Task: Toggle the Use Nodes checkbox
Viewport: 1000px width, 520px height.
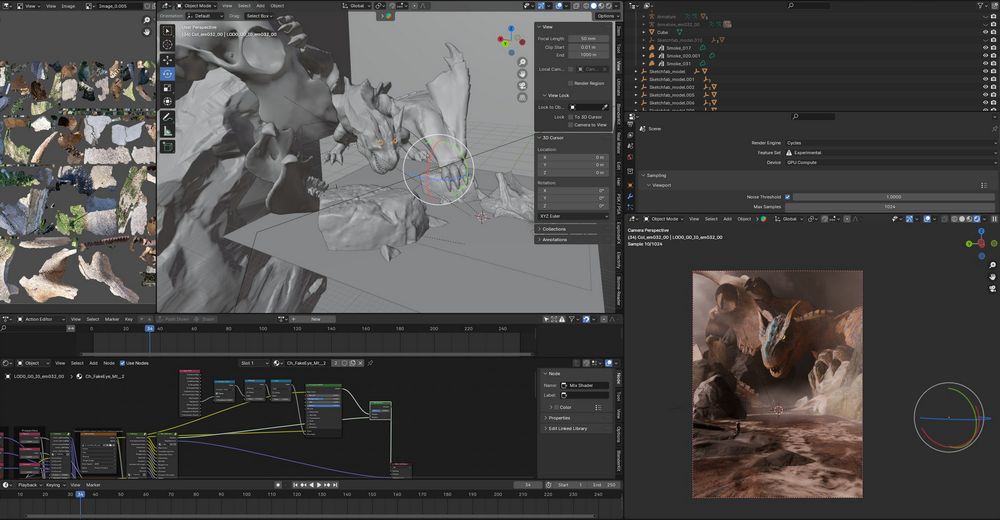Action: click(123, 363)
